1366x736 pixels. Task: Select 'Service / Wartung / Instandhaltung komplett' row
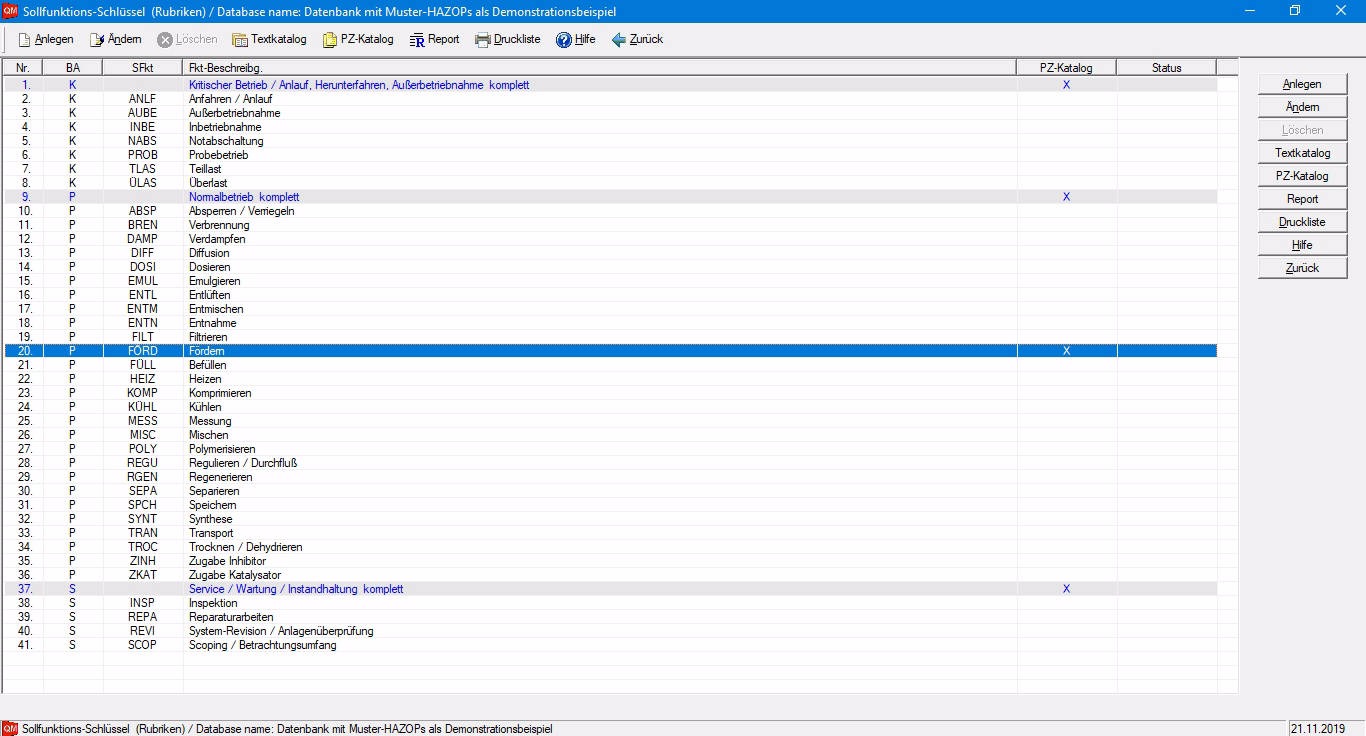pos(610,589)
